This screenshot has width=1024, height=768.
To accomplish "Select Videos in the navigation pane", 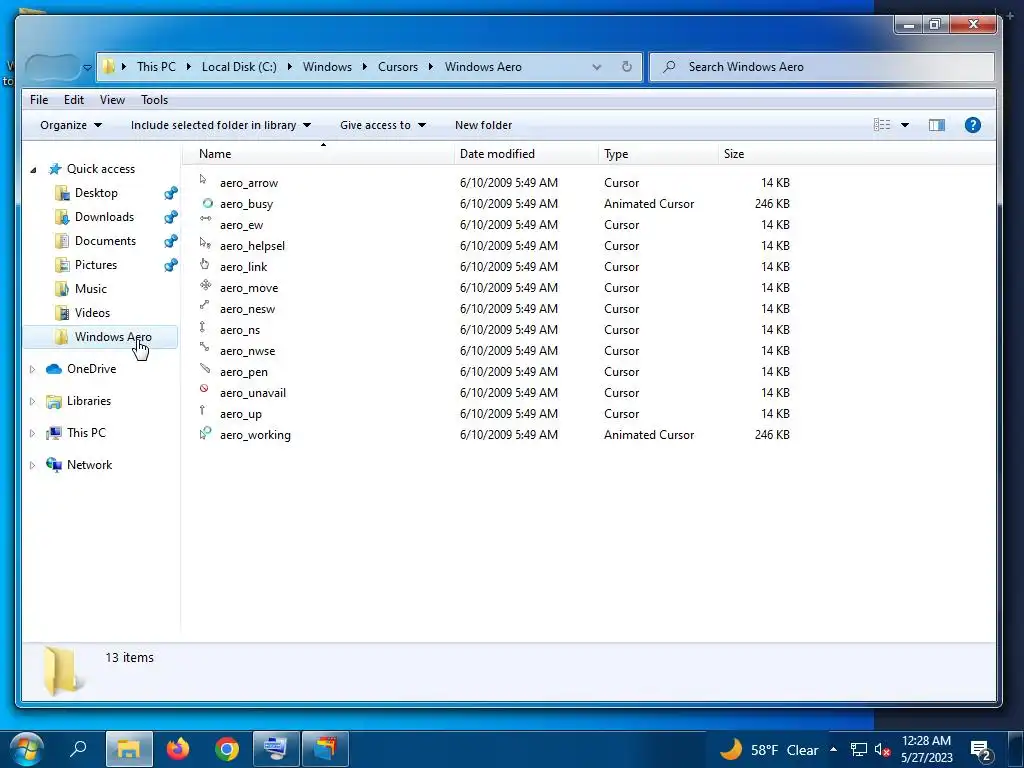I will click(x=92, y=313).
